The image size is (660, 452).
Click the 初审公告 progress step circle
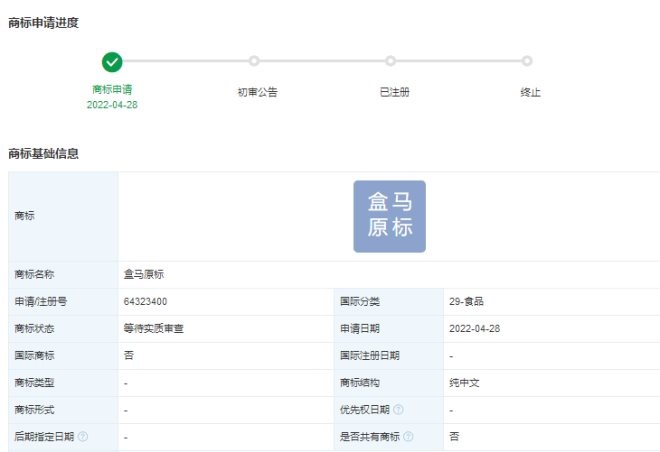point(254,61)
